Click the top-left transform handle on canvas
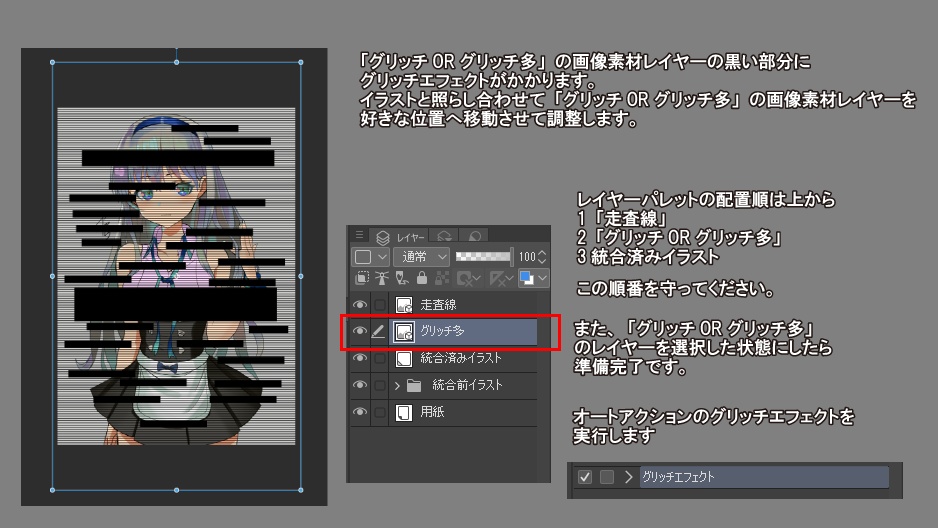938x528 pixels. (x=53, y=62)
